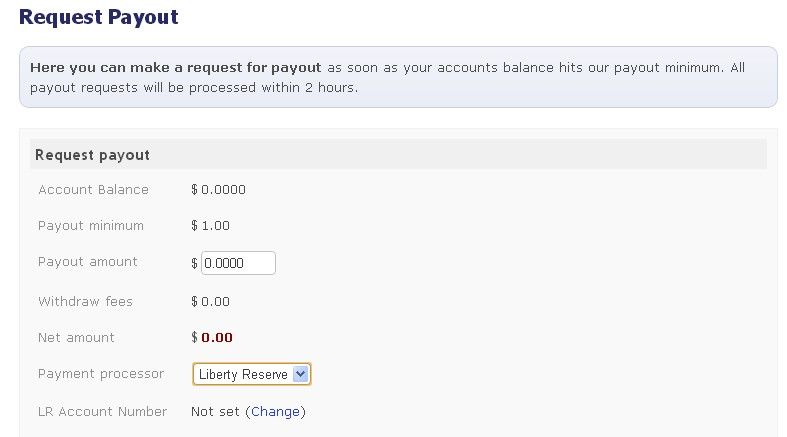Viewport: 787px width, 437px height.
Task: Click the Payment processor label
Action: [x=101, y=374]
